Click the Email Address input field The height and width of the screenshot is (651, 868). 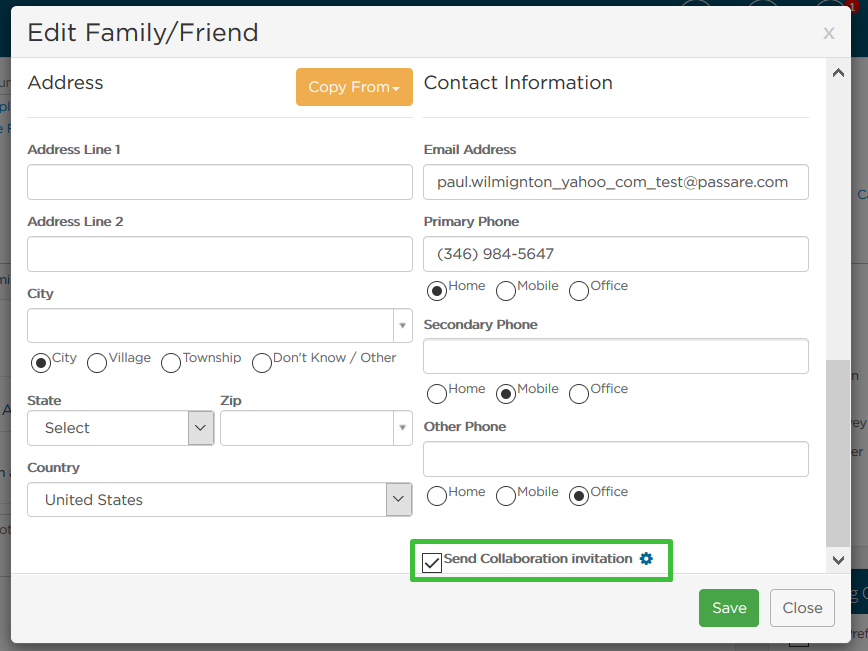615,182
